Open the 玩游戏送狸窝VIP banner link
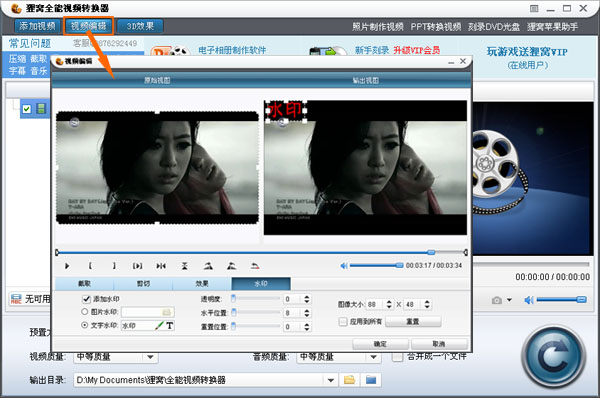 (x=527, y=52)
